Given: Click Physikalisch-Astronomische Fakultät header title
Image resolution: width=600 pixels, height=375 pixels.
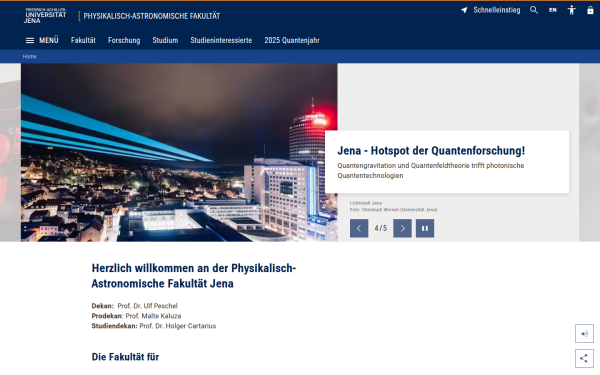Looking at the screenshot, I should coord(152,16).
